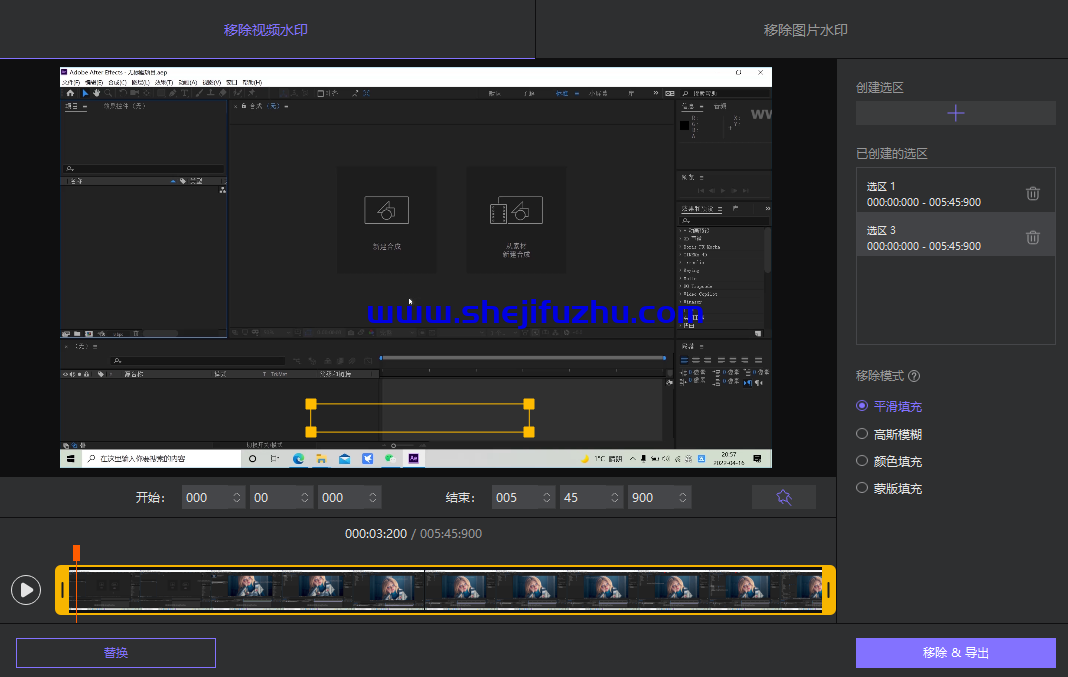Play the video with the round play button
The width and height of the screenshot is (1068, 677).
[26, 590]
